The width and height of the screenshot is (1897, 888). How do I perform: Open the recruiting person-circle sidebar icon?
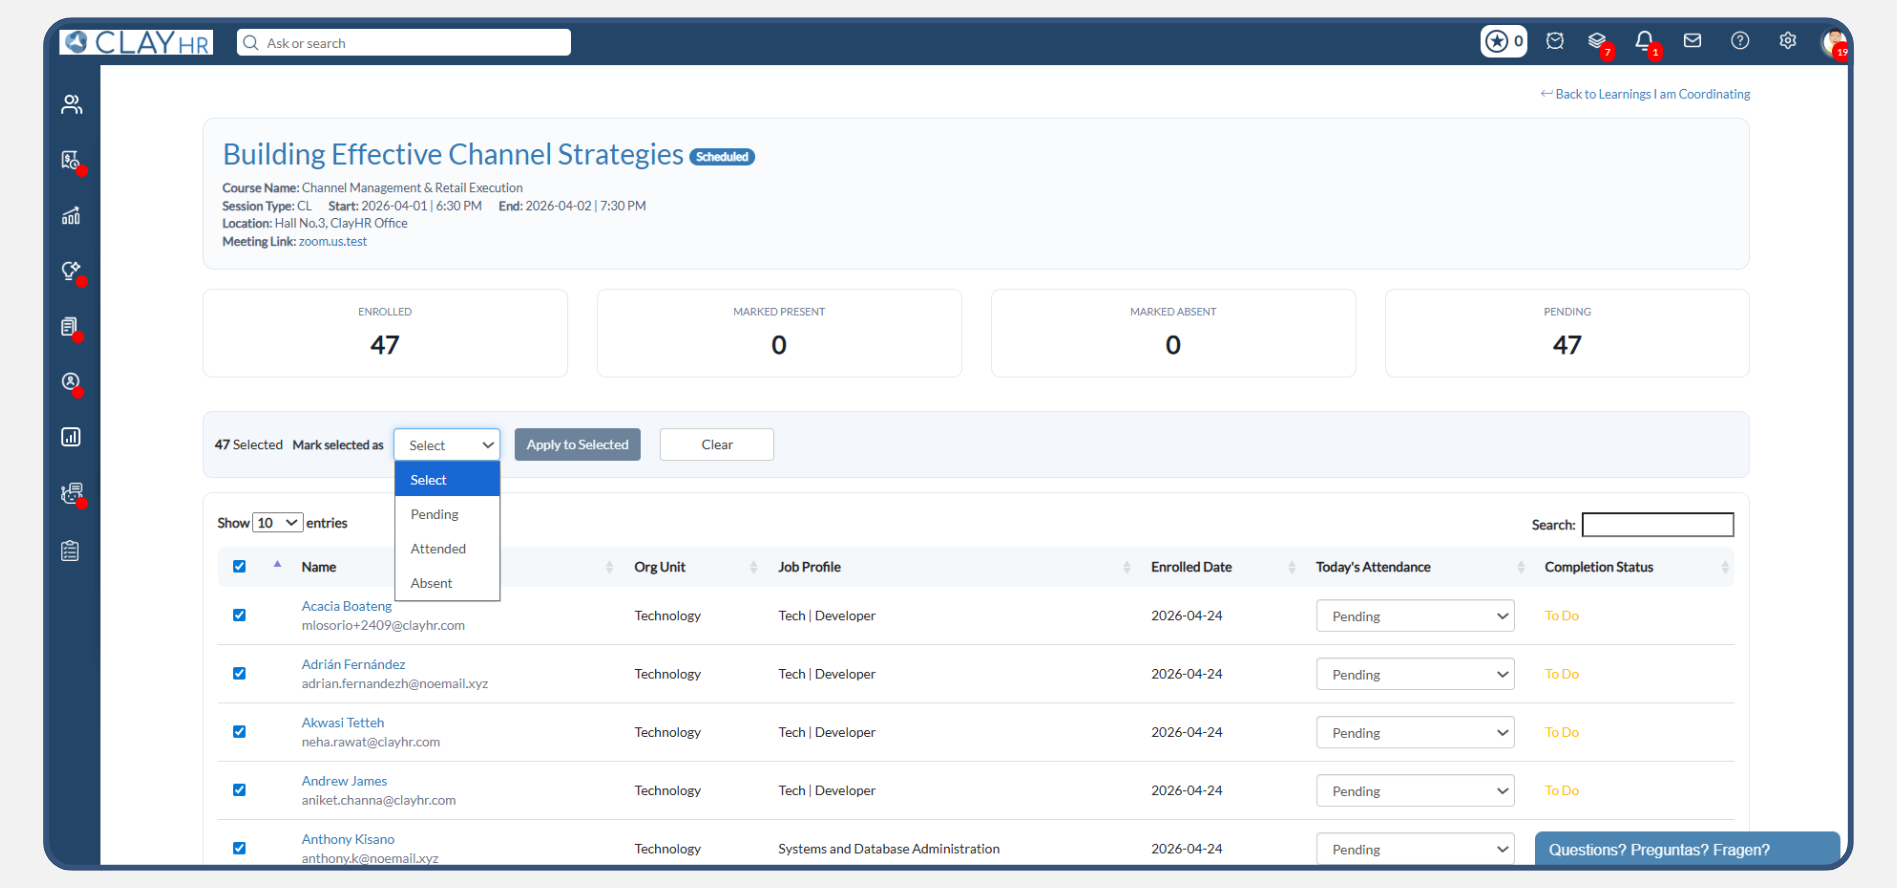71,382
